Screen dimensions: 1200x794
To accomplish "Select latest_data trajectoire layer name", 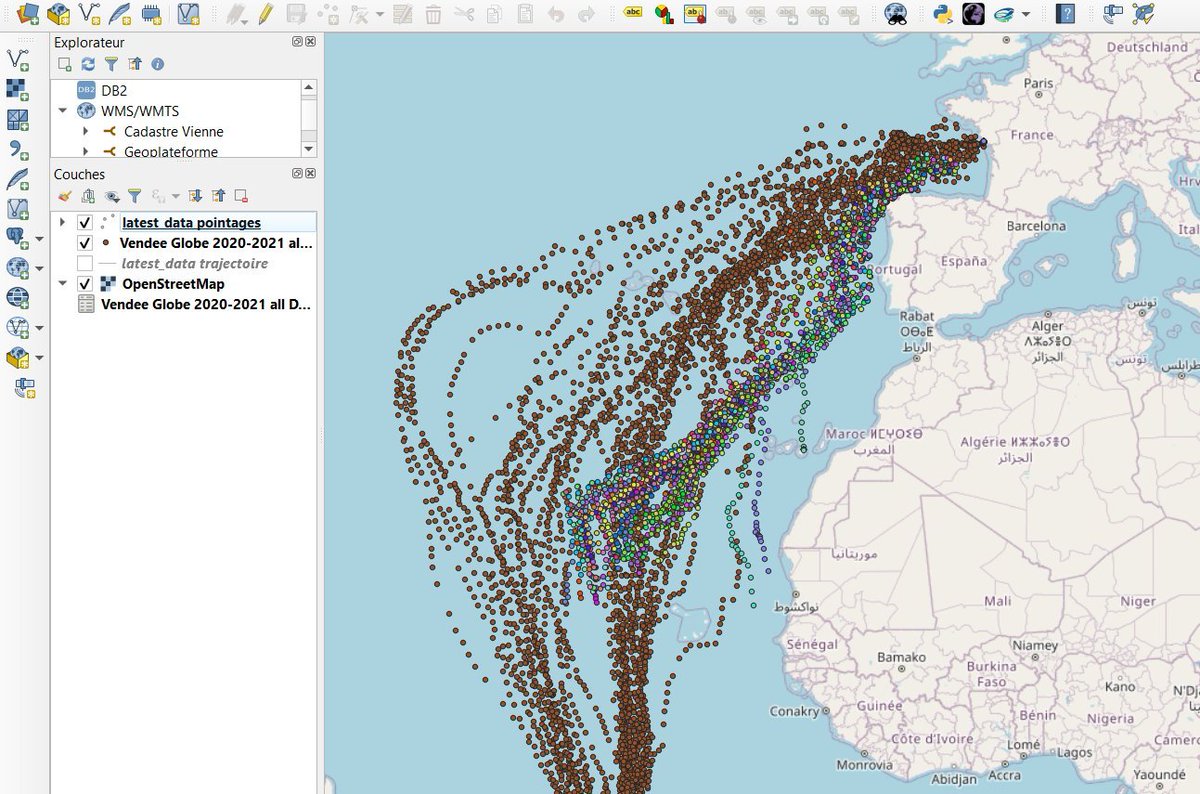I will click(x=194, y=264).
